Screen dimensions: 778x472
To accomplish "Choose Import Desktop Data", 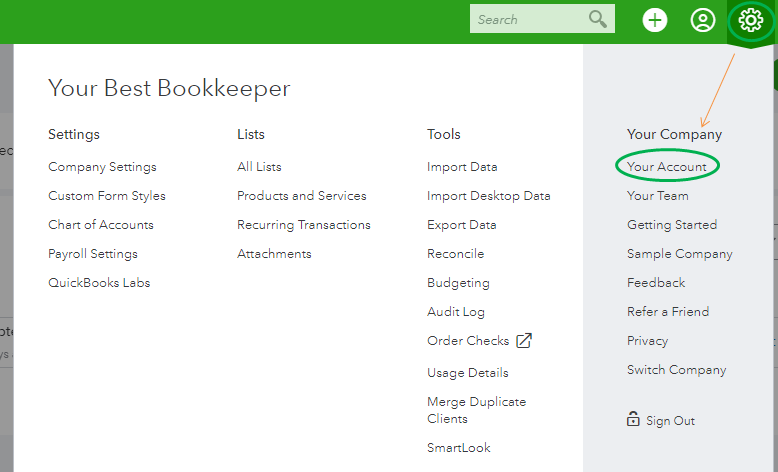I will [x=489, y=196].
